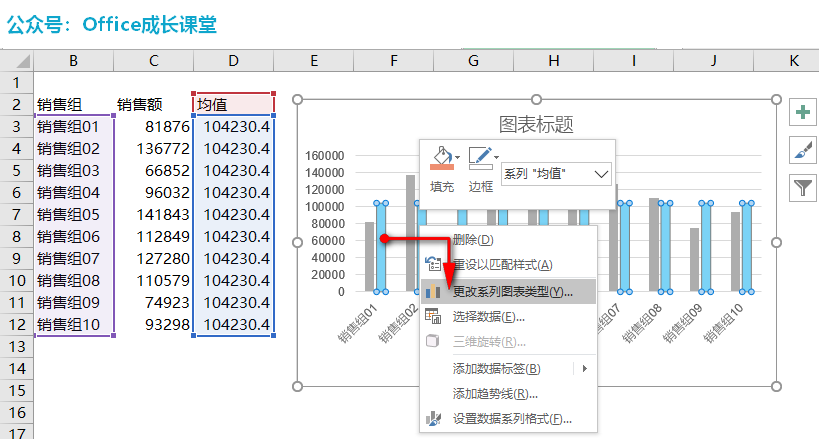Click the blue 均值 bar for 销售组10

point(747,247)
